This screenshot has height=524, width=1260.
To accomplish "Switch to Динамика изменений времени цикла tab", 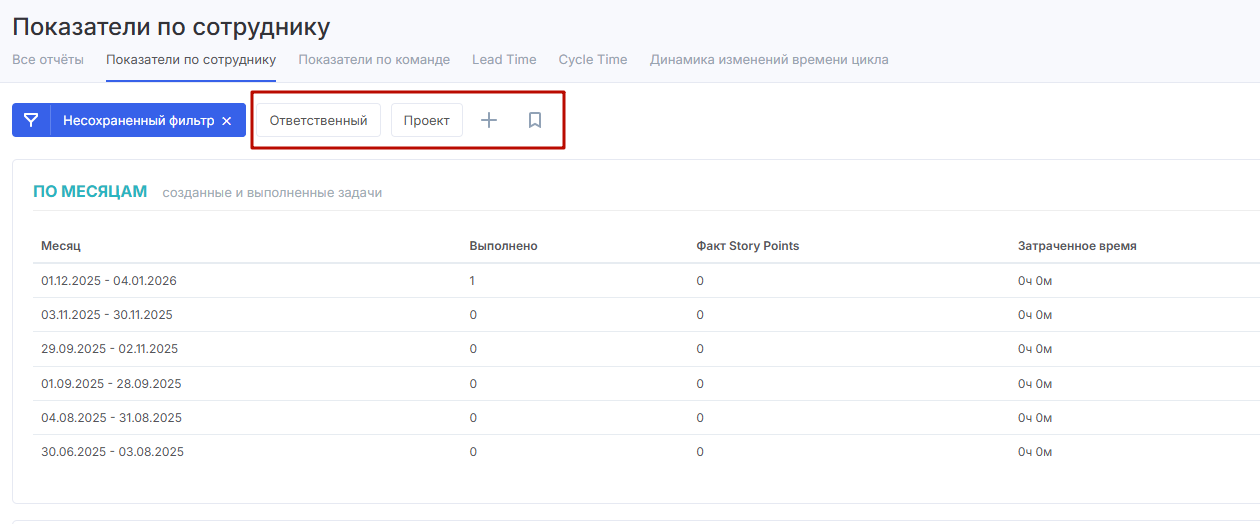I will pos(769,59).
